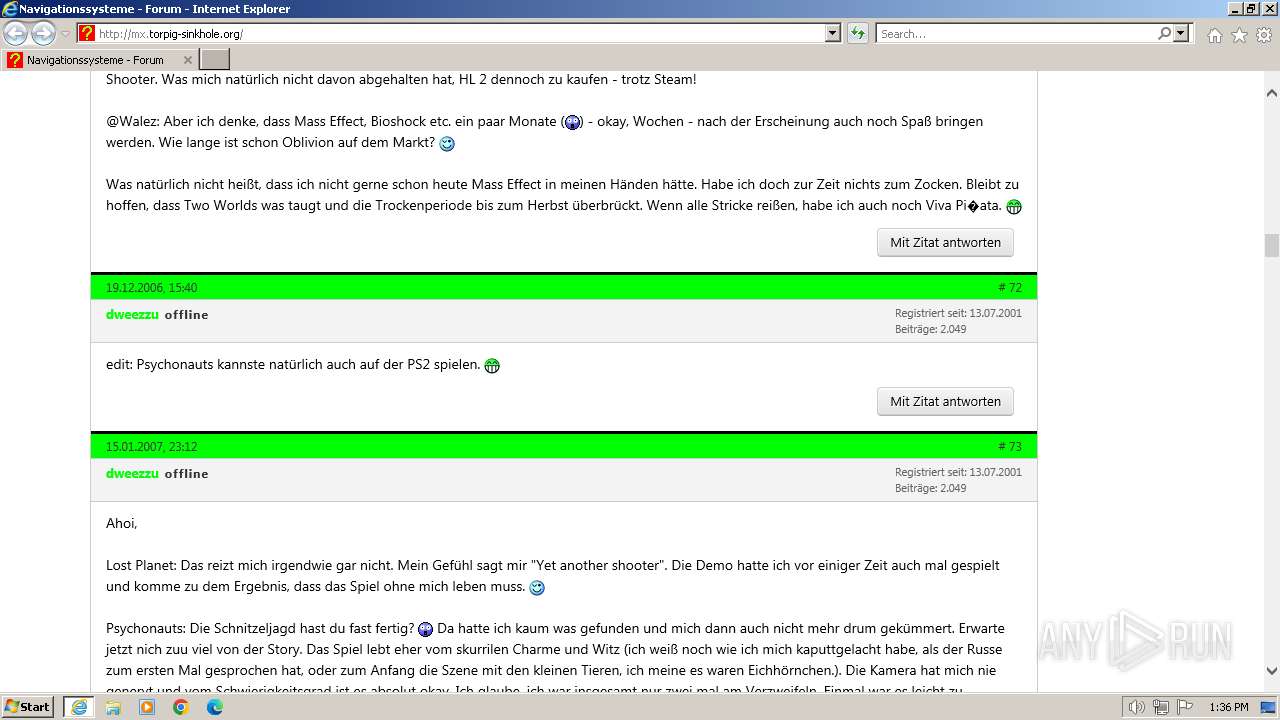Click the date 19.12.2006, 15:40

[x=151, y=287]
